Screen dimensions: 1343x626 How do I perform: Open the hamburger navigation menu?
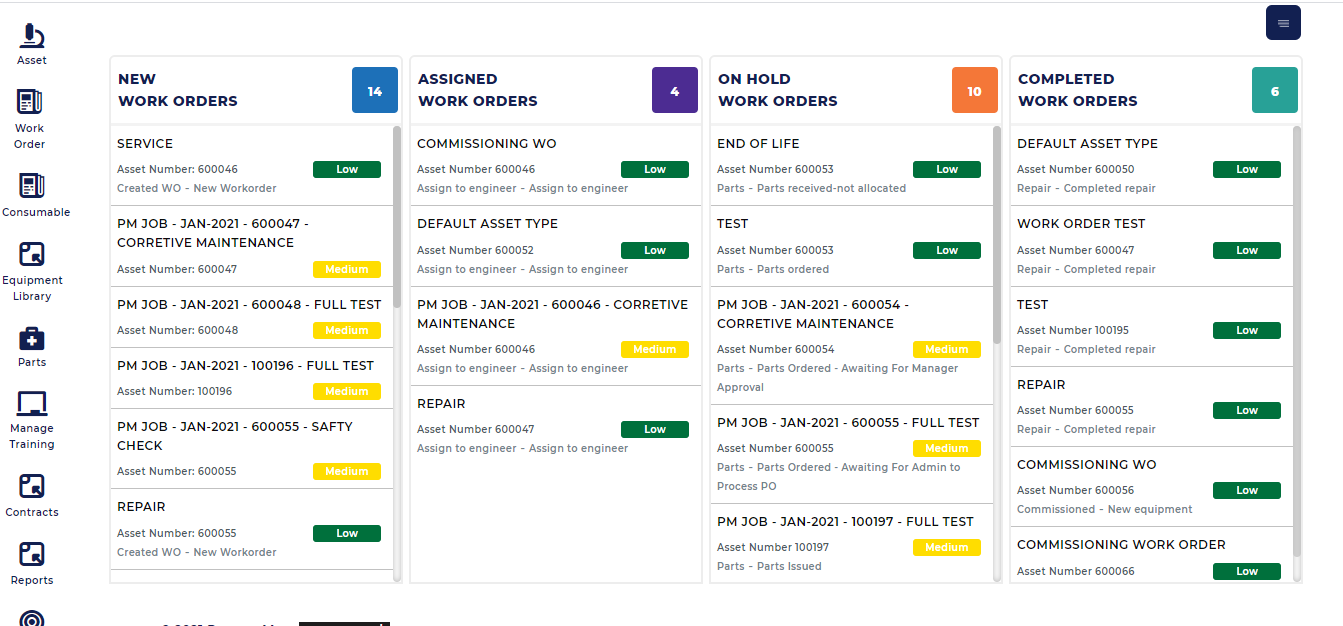click(1283, 22)
